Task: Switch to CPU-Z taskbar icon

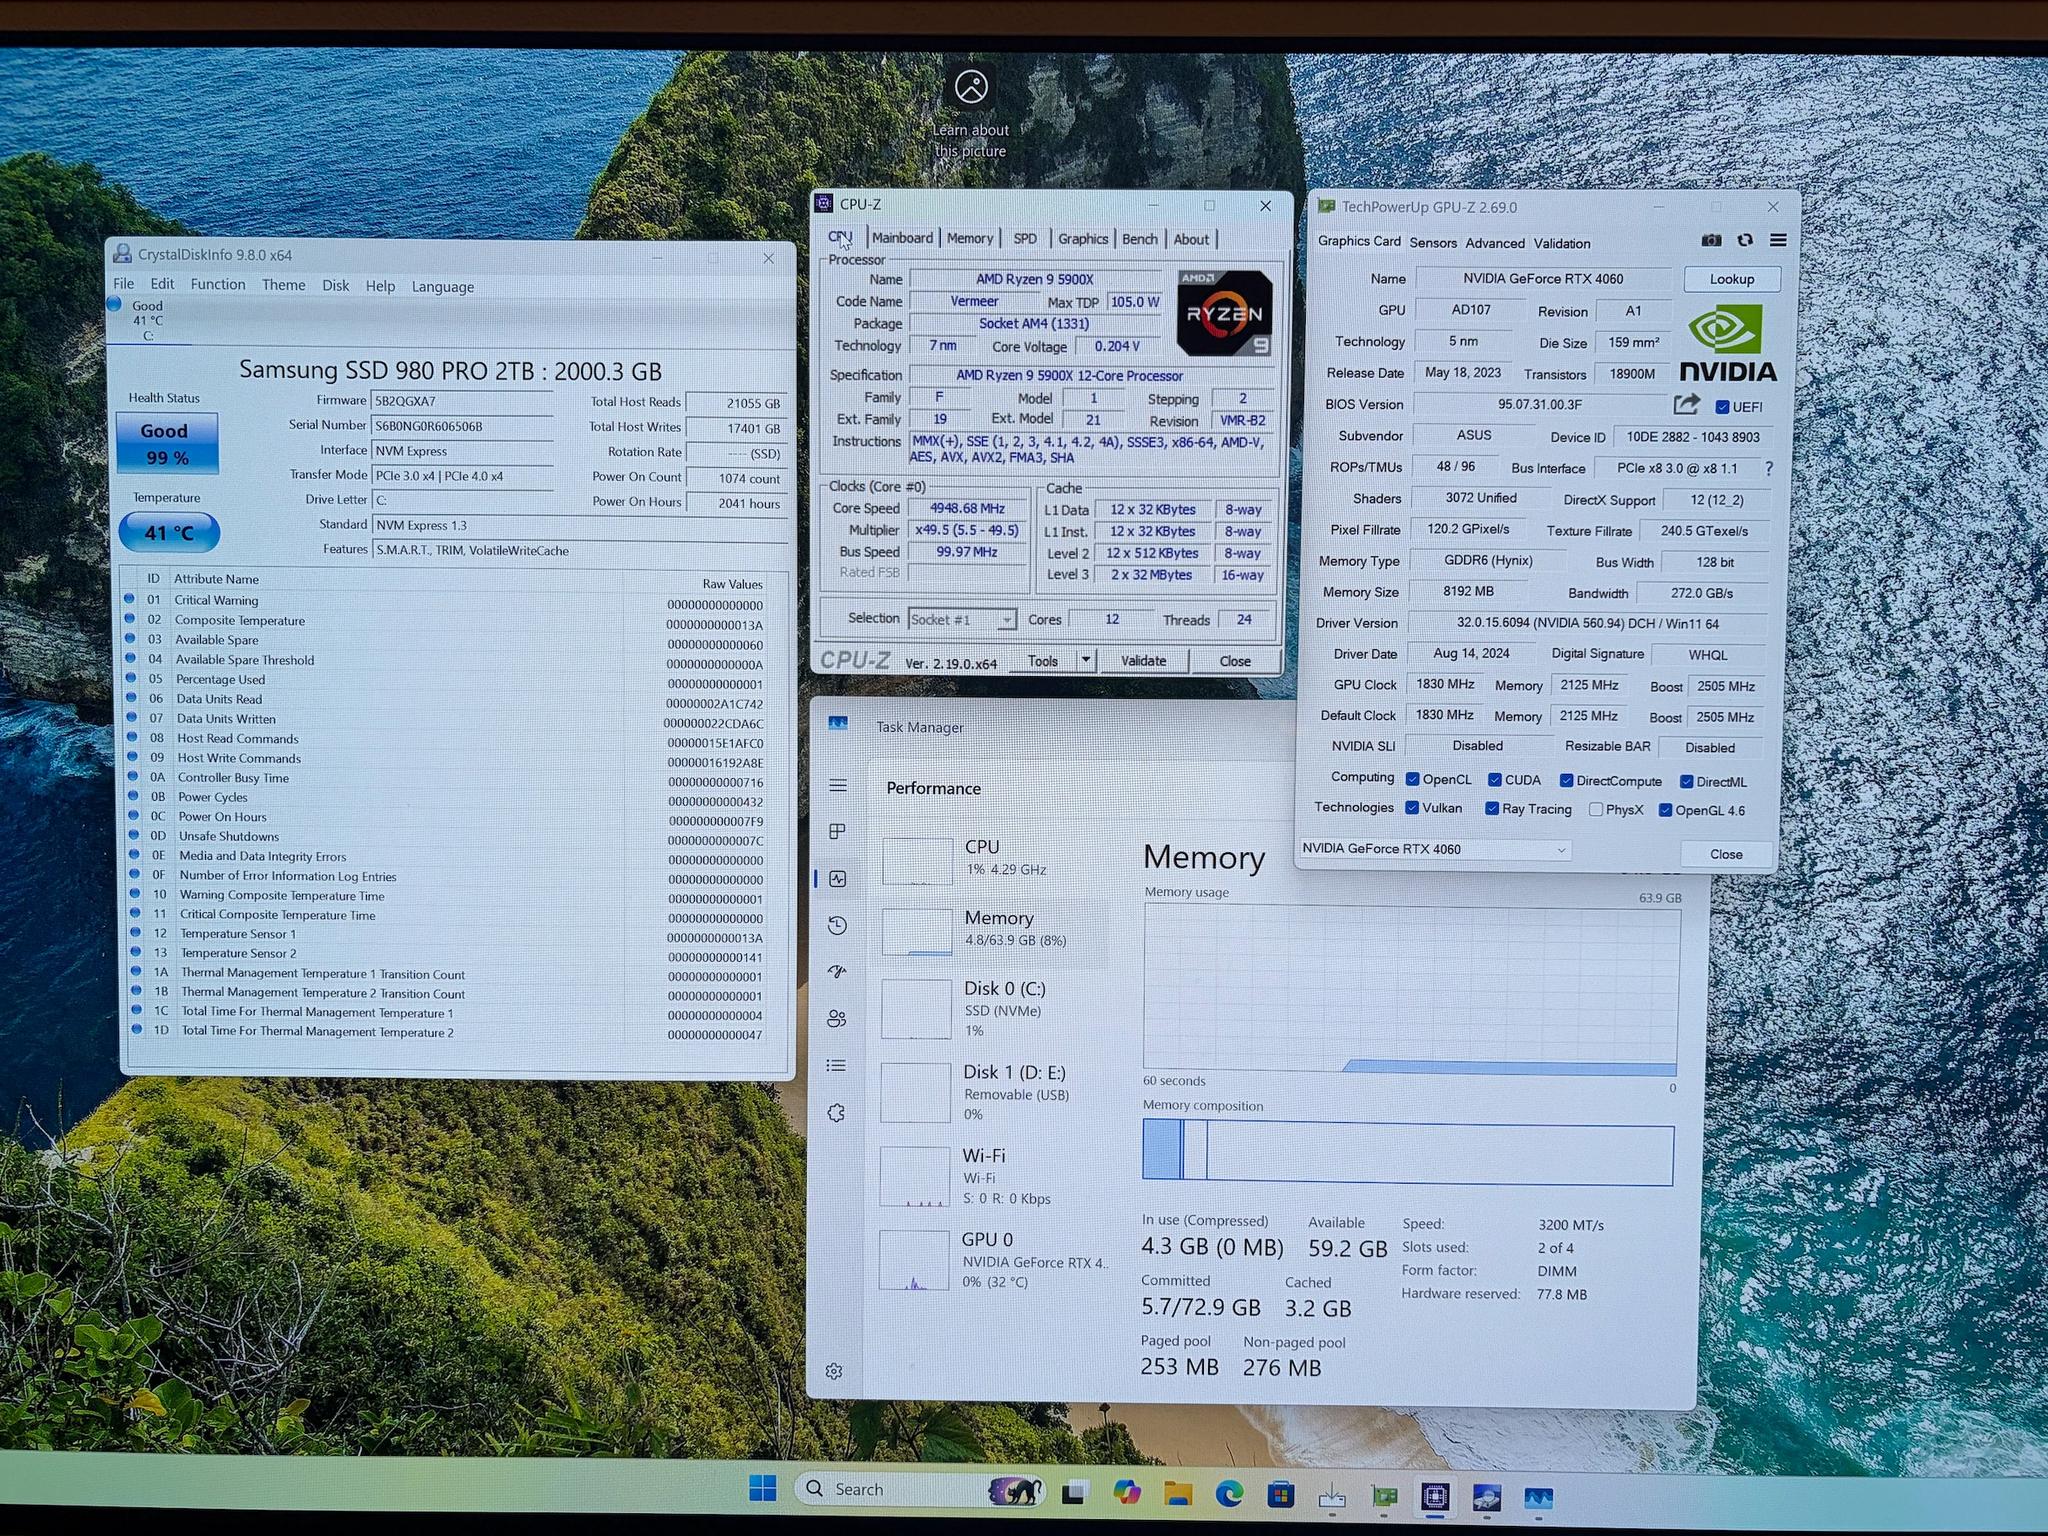Action: (x=1435, y=1496)
